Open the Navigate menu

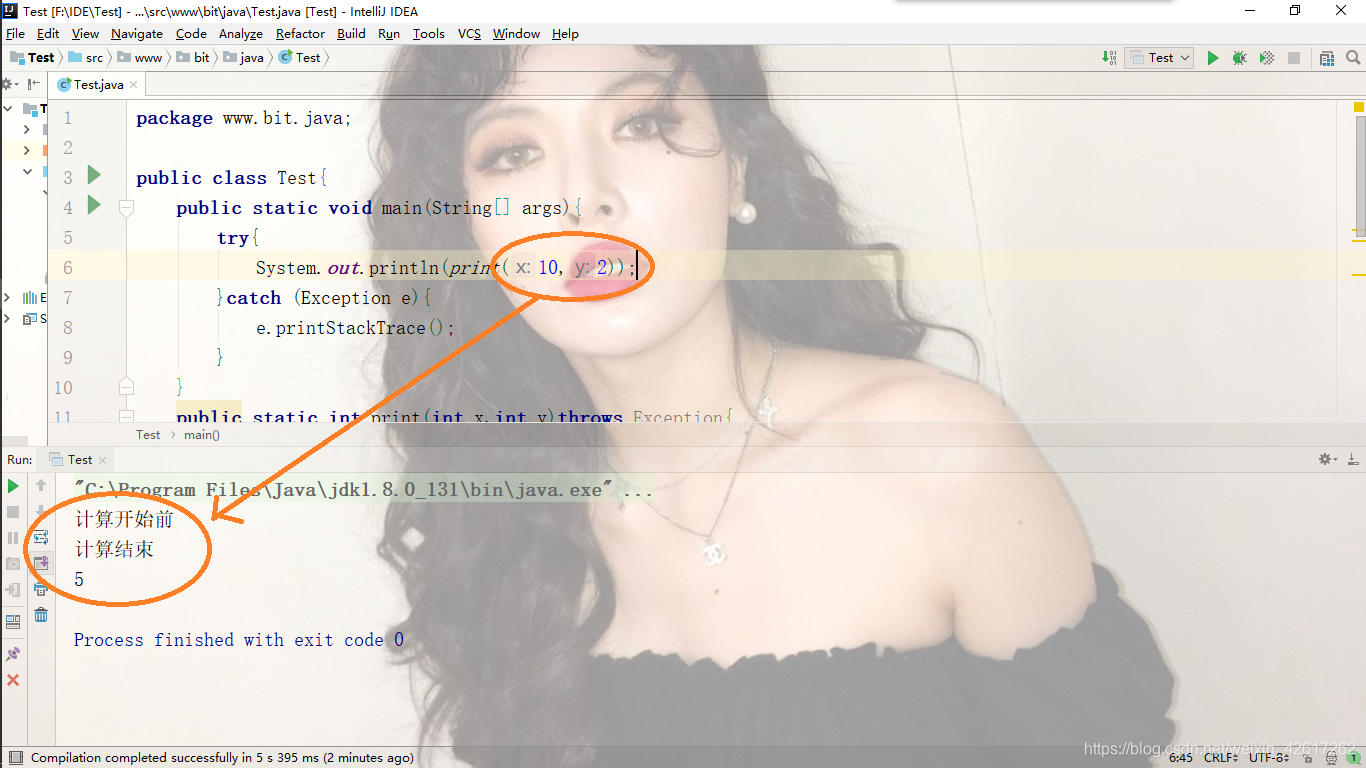click(x=137, y=34)
